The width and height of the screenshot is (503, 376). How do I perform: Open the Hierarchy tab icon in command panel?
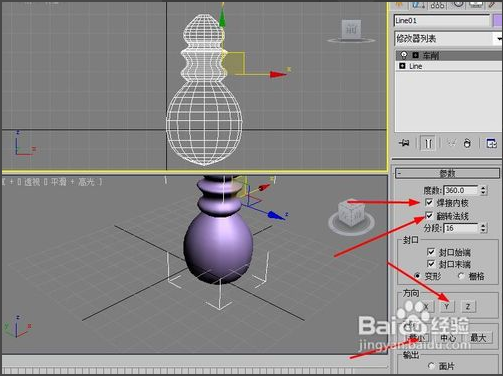(x=437, y=5)
